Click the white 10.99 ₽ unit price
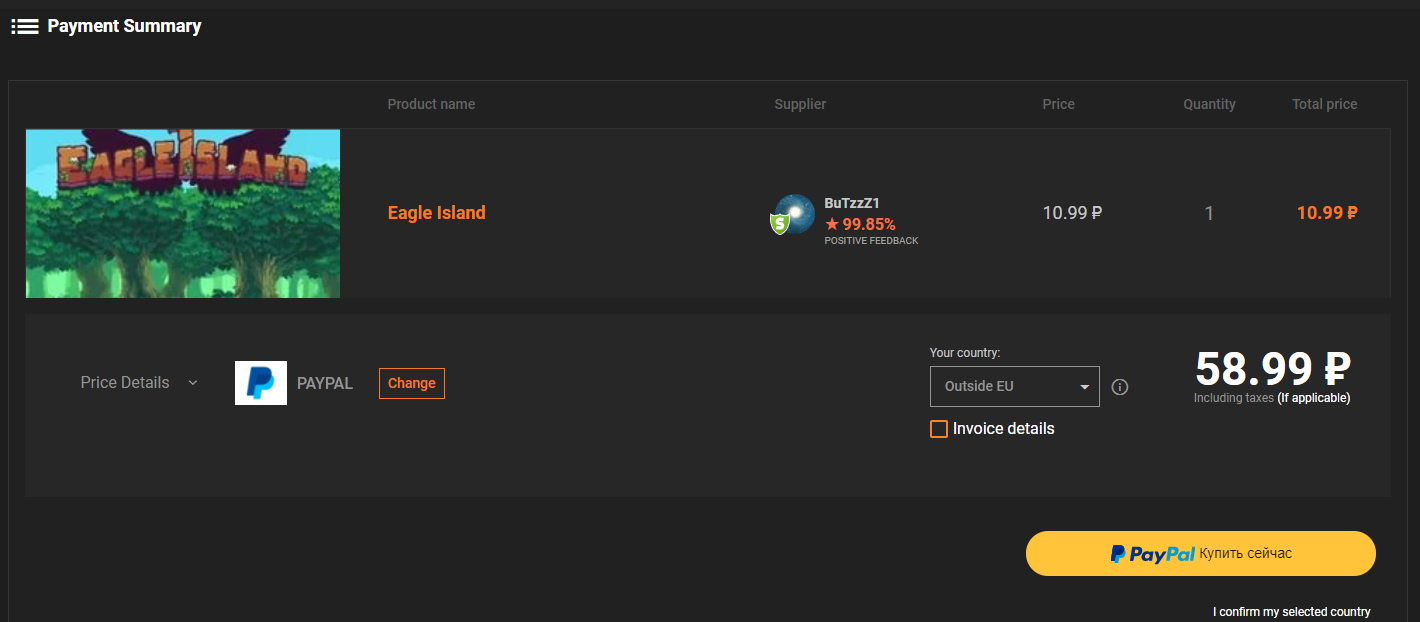Image resolution: width=1420 pixels, height=622 pixels. pos(1072,213)
